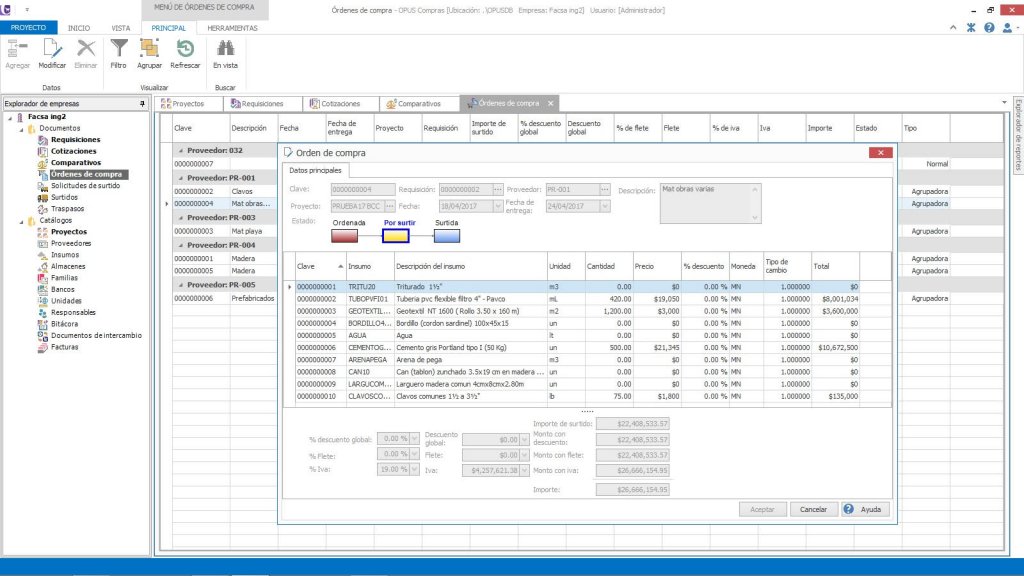This screenshot has height=576, width=1024.
Task: Select Bitácora in the Catálogos tree
Action: (x=64, y=324)
